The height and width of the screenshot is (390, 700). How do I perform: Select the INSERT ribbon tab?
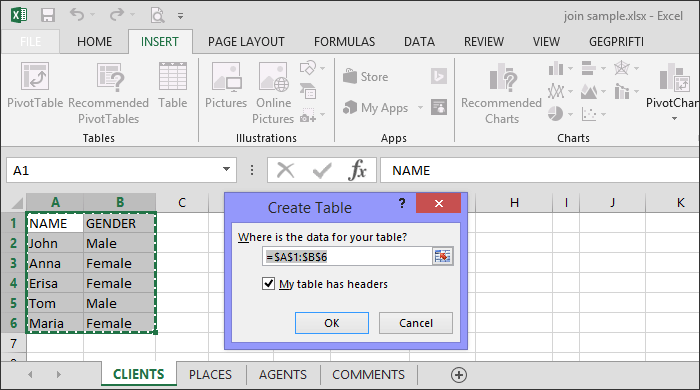pyautogui.click(x=160, y=42)
